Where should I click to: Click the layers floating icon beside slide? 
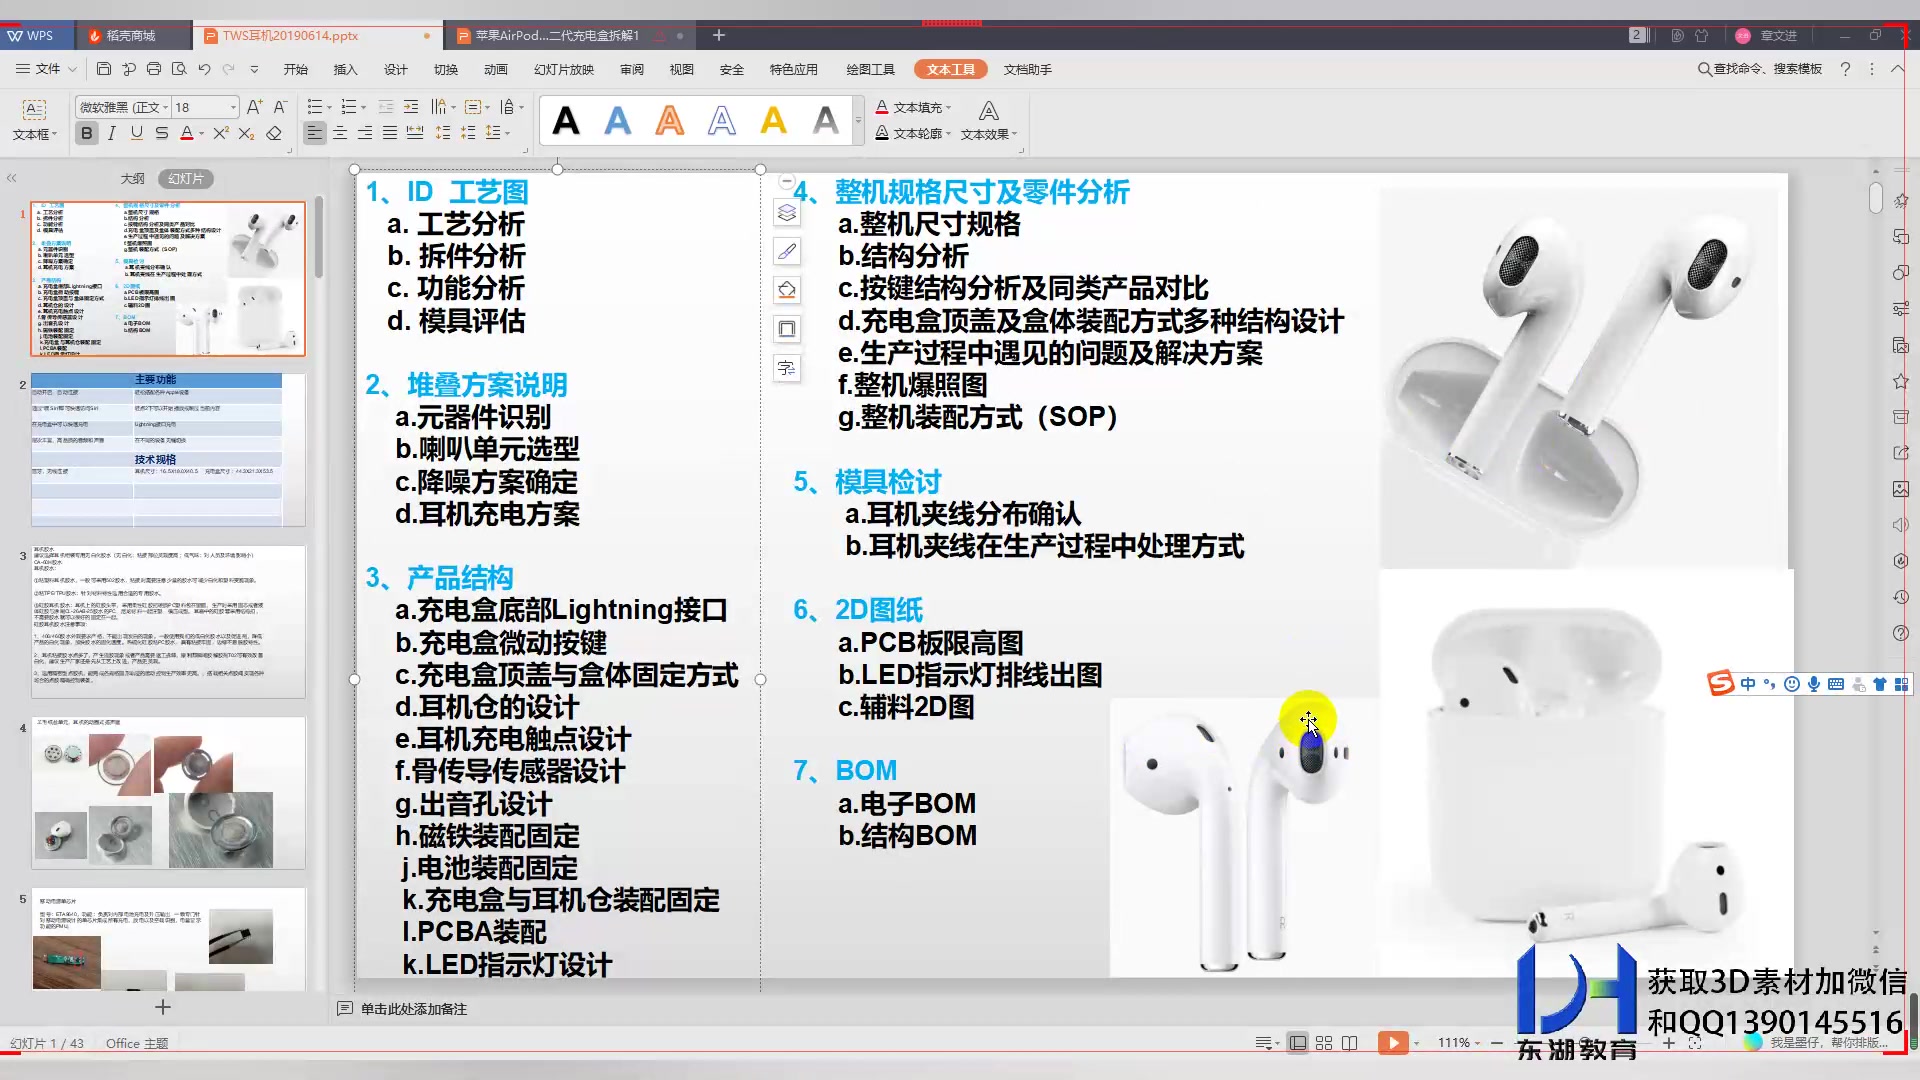point(787,213)
